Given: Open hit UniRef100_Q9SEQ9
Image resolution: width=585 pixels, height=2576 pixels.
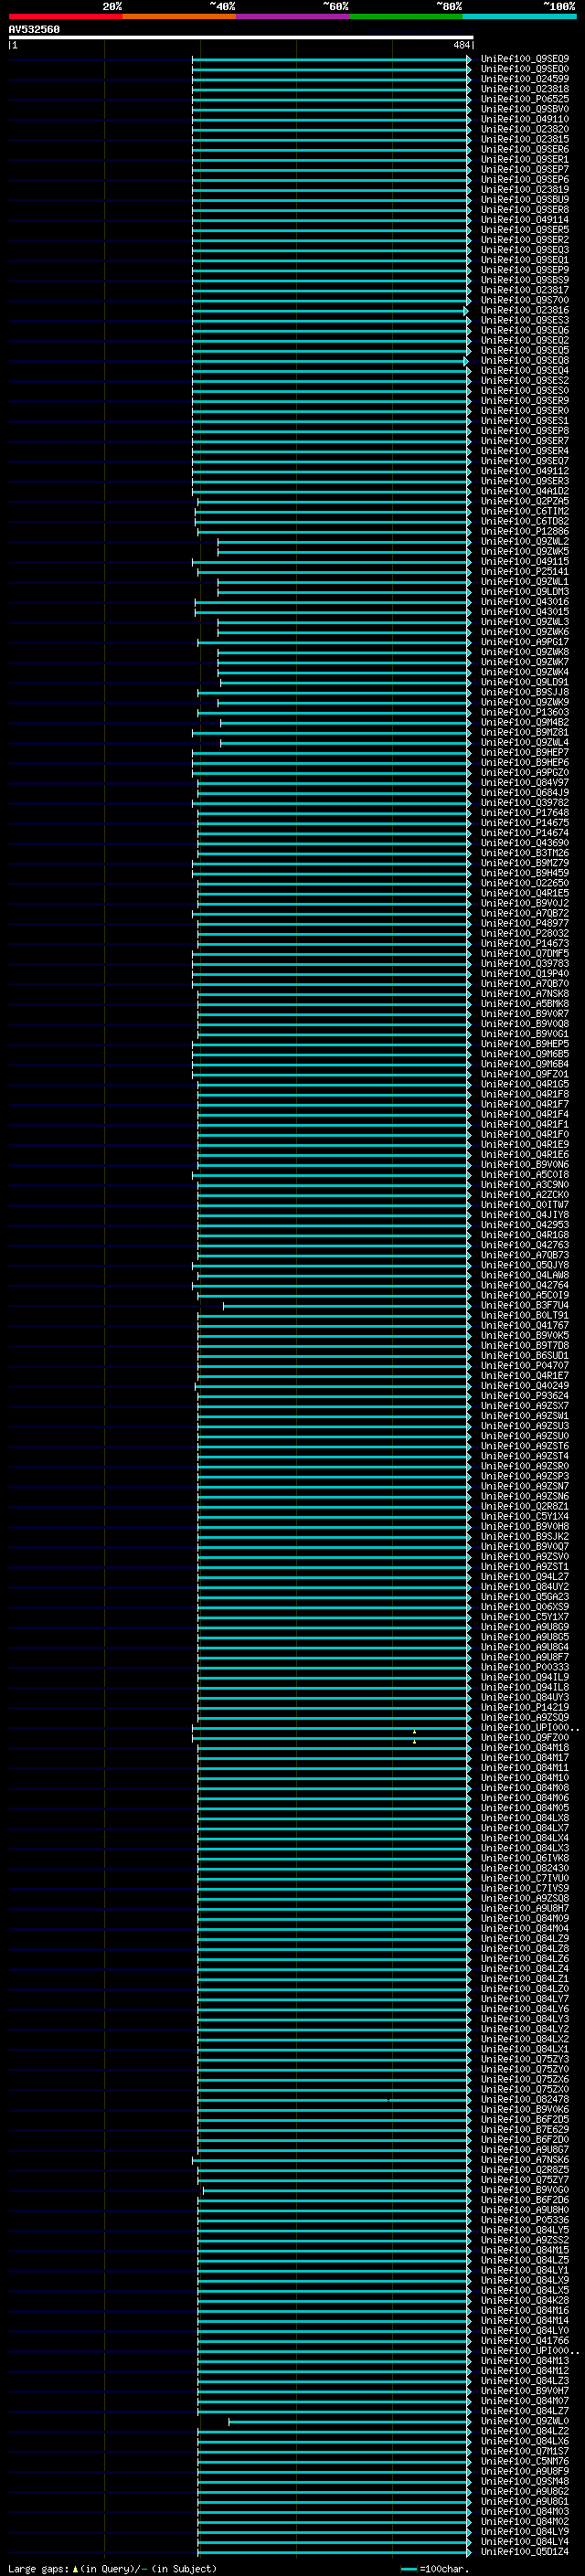Looking at the screenshot, I should pyautogui.click(x=525, y=59).
